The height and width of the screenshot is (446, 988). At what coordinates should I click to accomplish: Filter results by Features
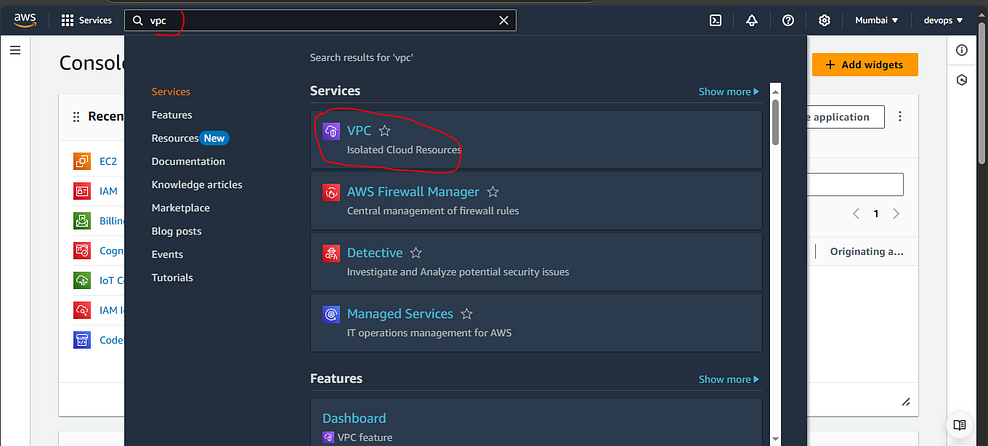172,115
